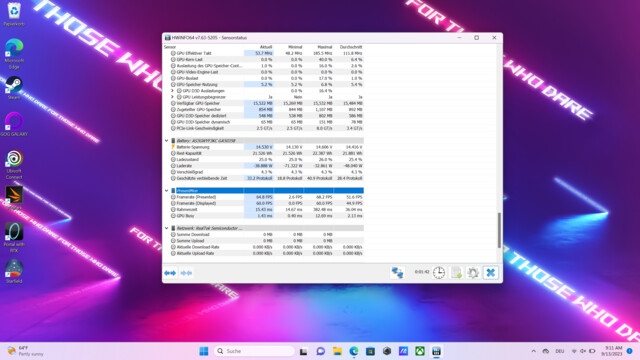The width and height of the screenshot is (640, 360).
Task: Click the sensor list vertical scrollbar thumb
Action: (x=499, y=230)
